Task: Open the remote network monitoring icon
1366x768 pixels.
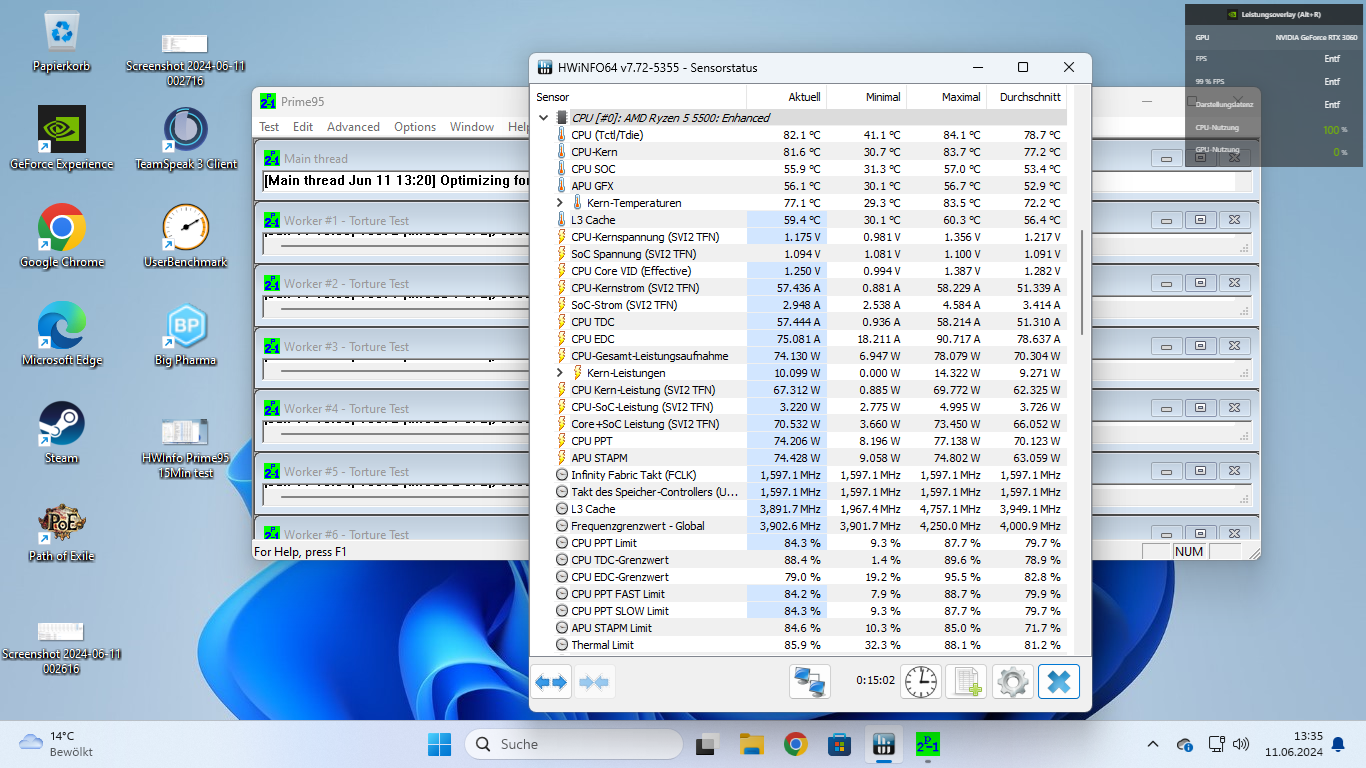Action: pyautogui.click(x=810, y=682)
